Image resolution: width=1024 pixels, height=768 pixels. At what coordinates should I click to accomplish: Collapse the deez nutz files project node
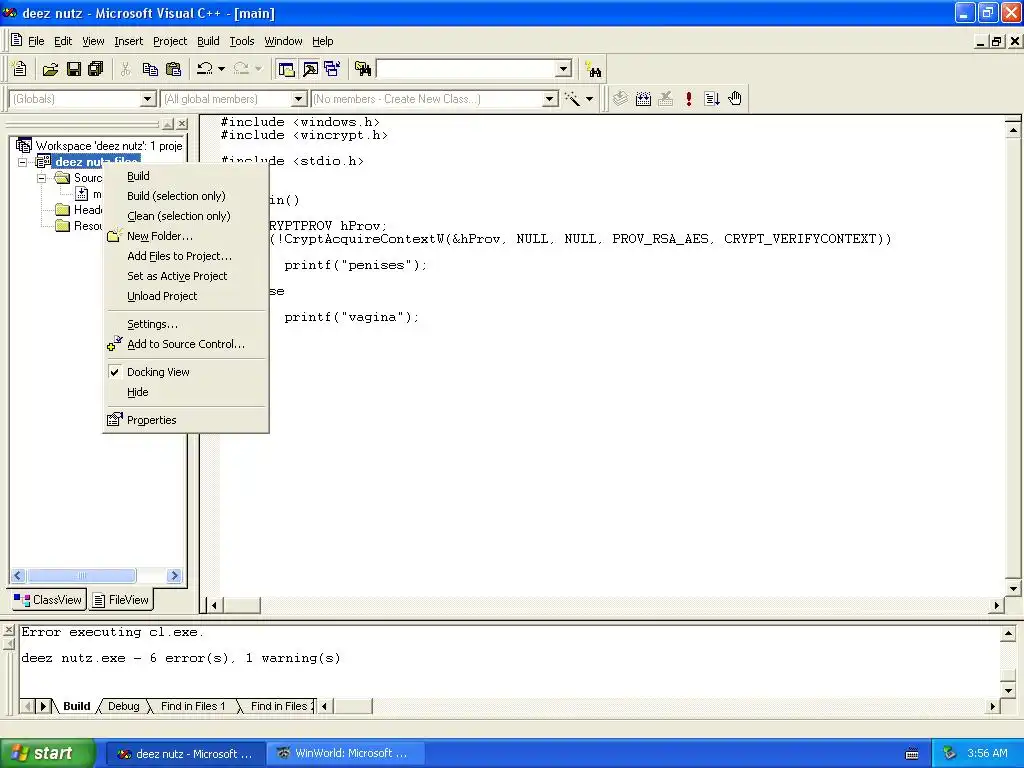pos(23,162)
